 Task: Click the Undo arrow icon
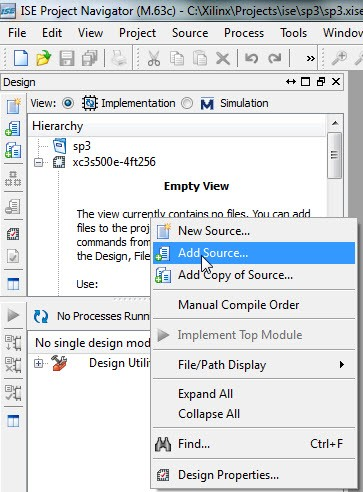[251, 58]
